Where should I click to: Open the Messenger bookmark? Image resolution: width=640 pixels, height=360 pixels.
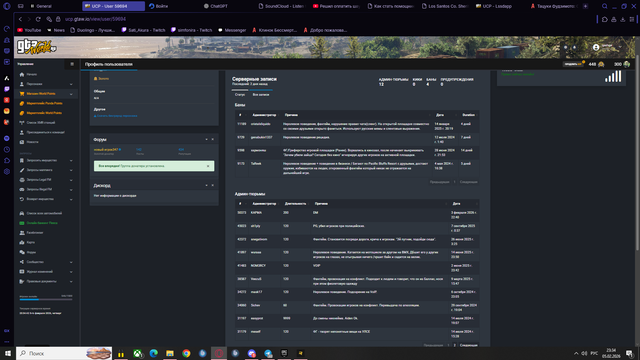point(232,30)
